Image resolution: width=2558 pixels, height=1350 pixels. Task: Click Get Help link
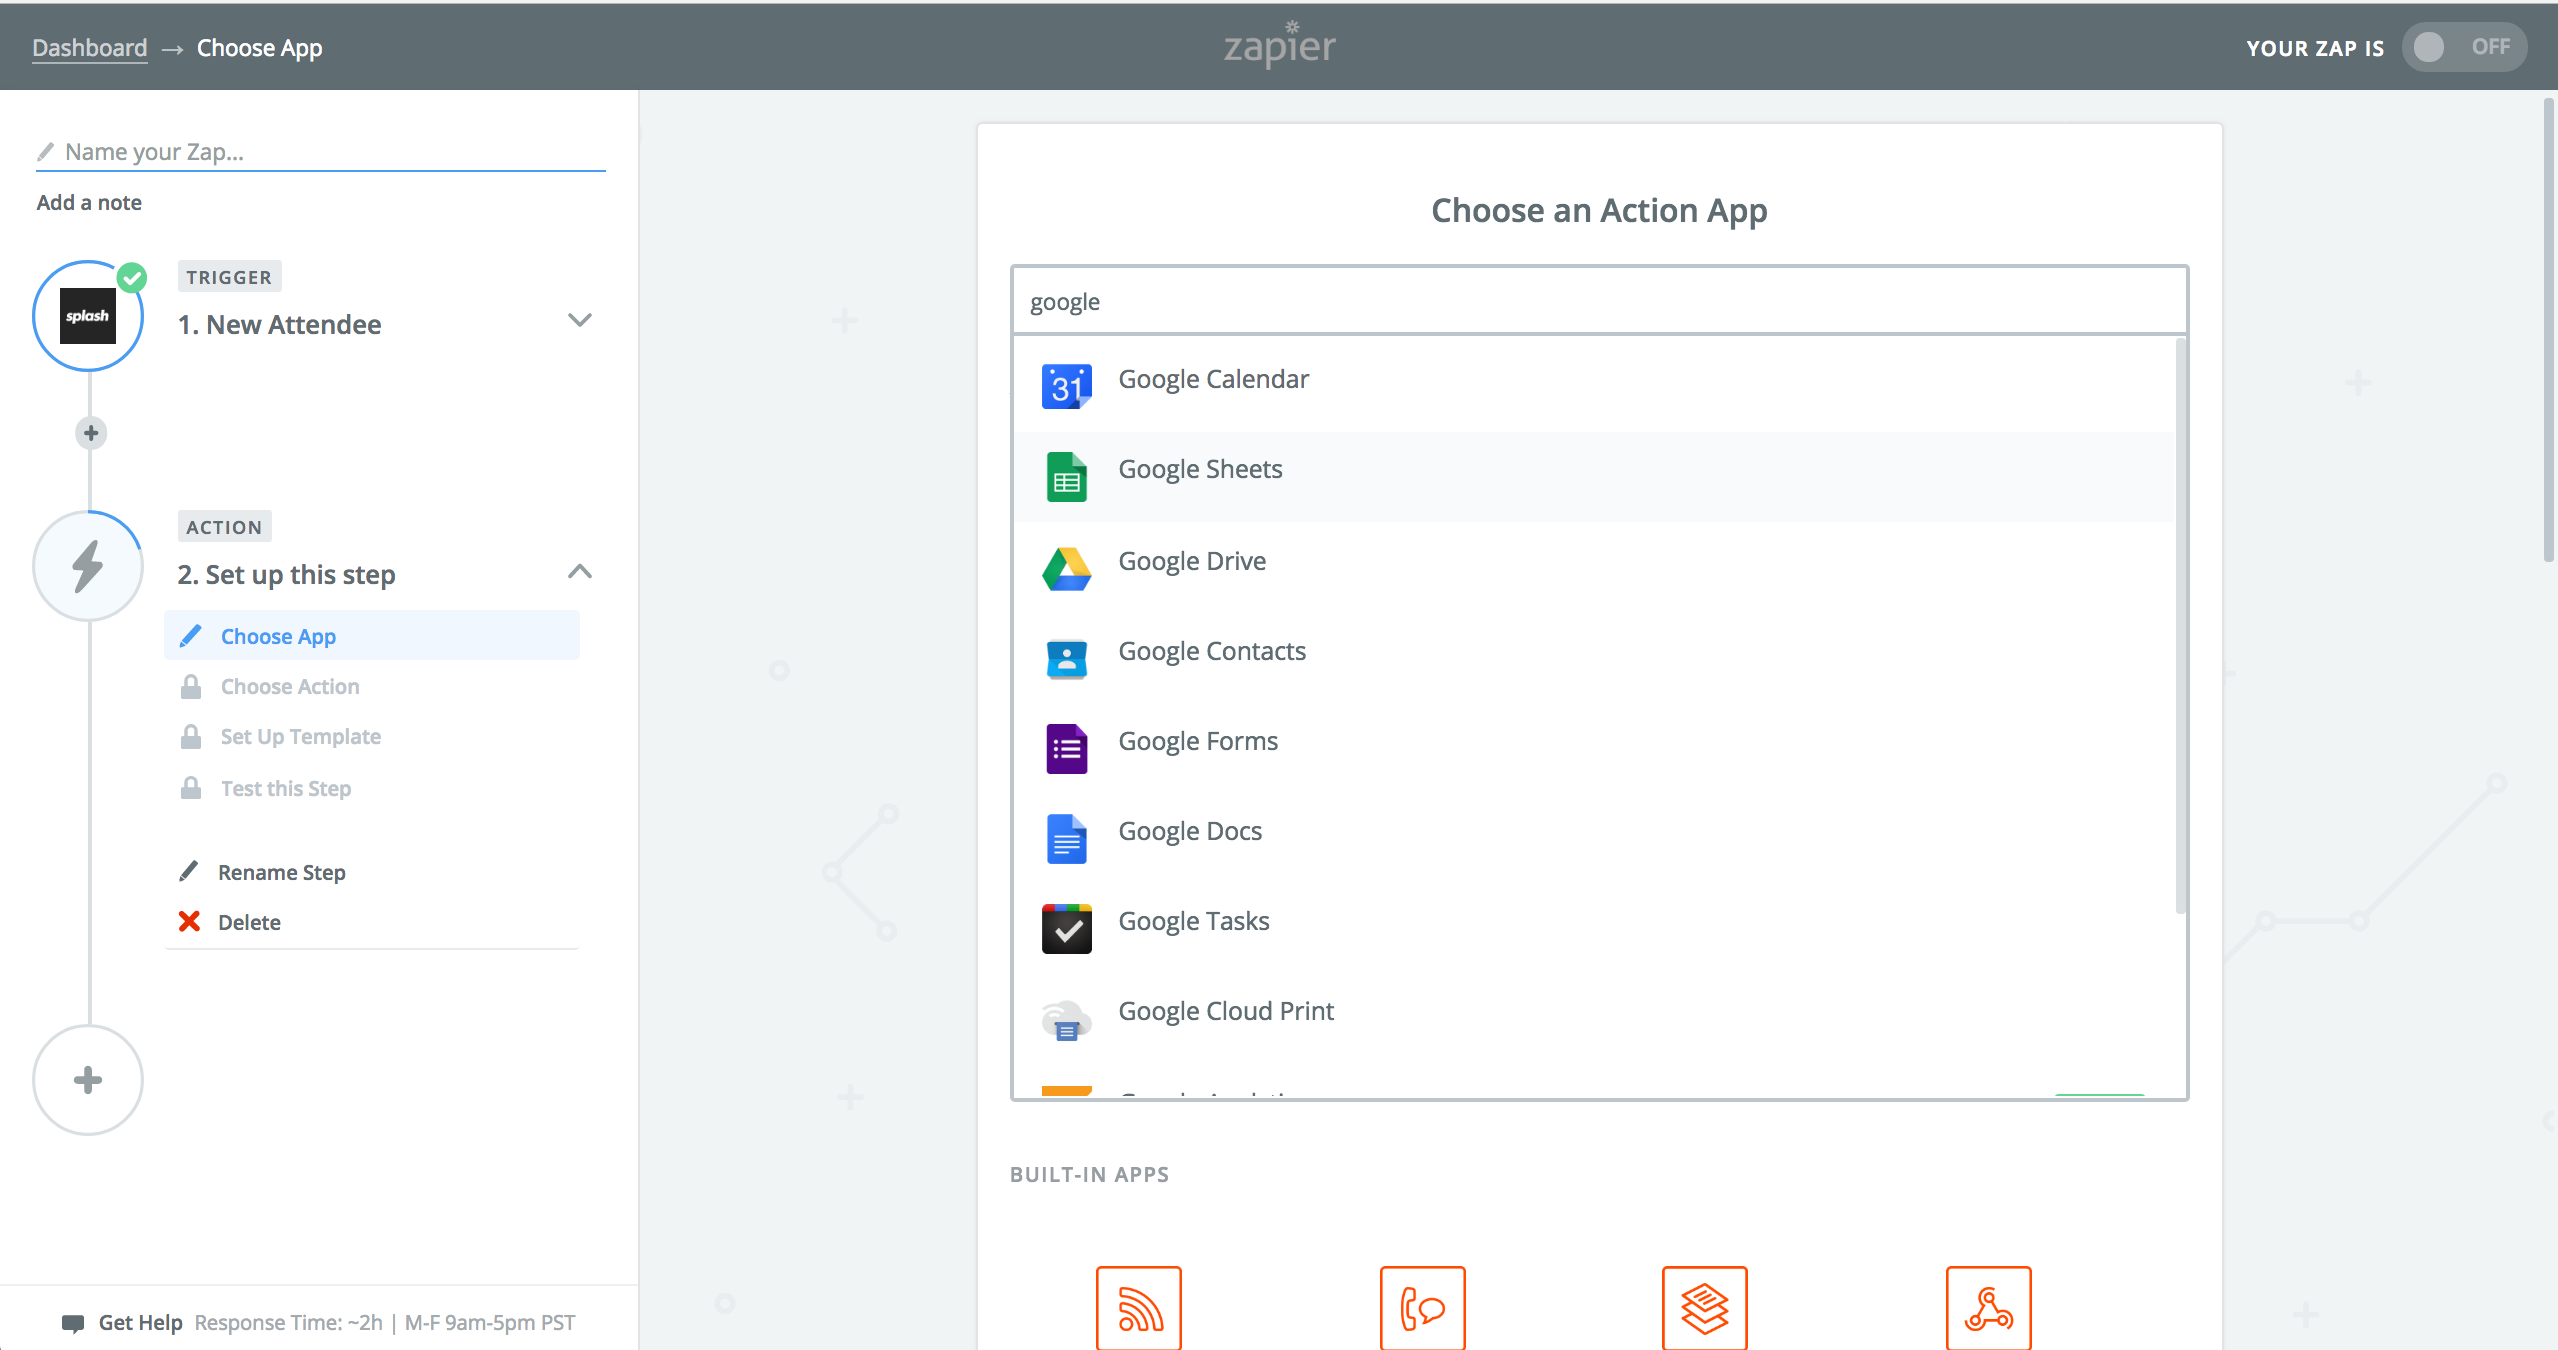(140, 1323)
